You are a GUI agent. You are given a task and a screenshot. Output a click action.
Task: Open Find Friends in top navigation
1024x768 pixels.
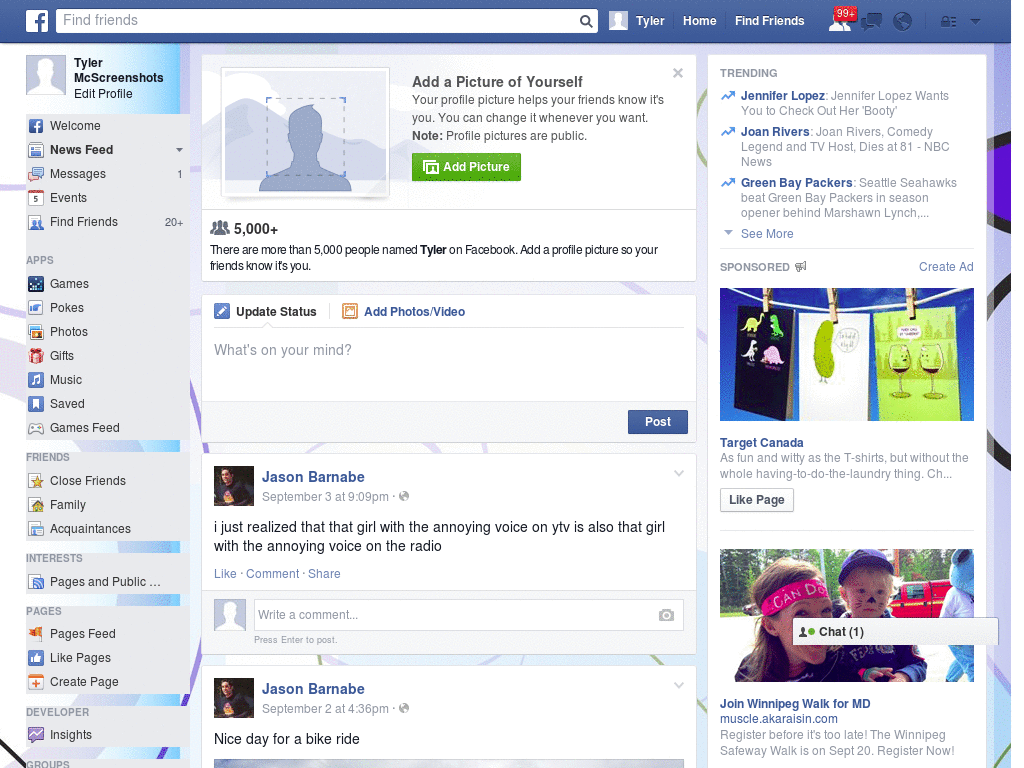coord(769,21)
